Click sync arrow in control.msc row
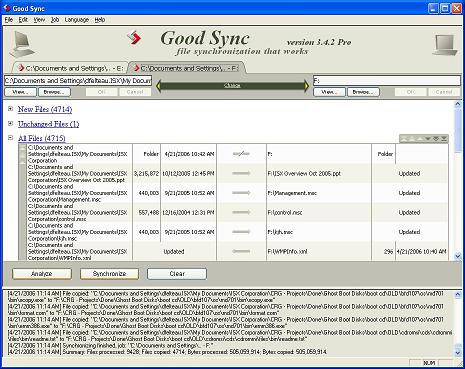Viewport: 465px width, 369px height. [241, 212]
